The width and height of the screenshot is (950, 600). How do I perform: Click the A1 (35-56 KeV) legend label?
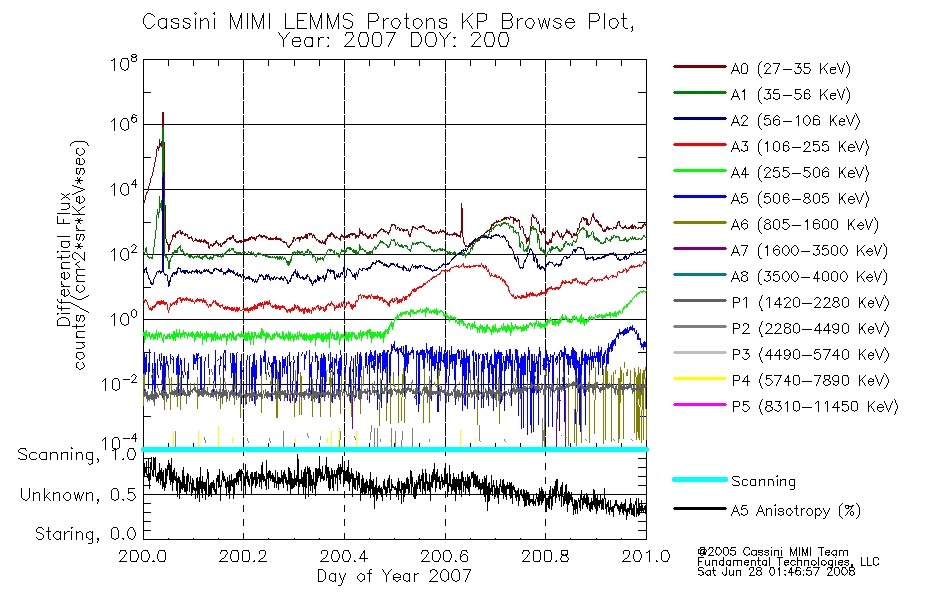790,95
